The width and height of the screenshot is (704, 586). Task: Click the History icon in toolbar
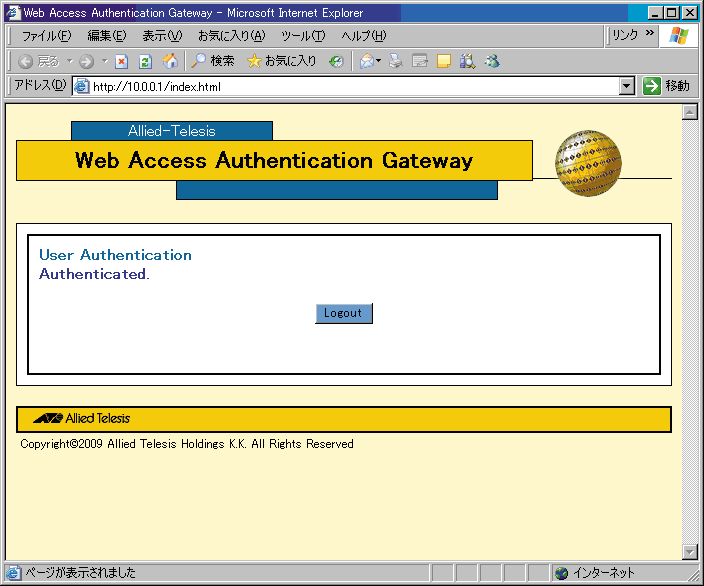pyautogui.click(x=336, y=61)
